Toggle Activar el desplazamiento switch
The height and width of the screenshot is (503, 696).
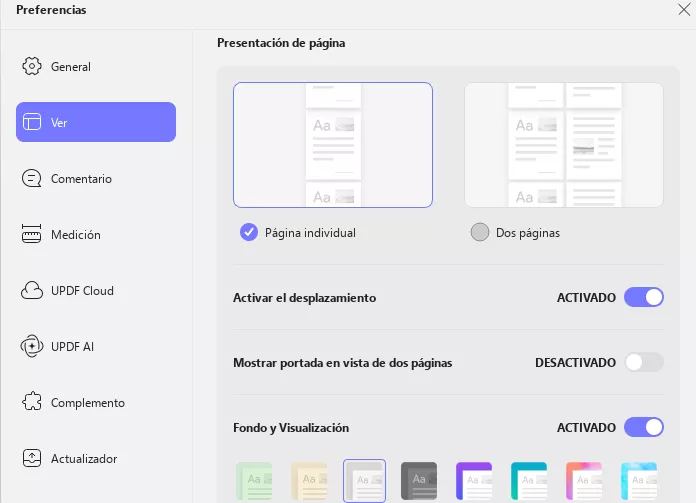(644, 297)
